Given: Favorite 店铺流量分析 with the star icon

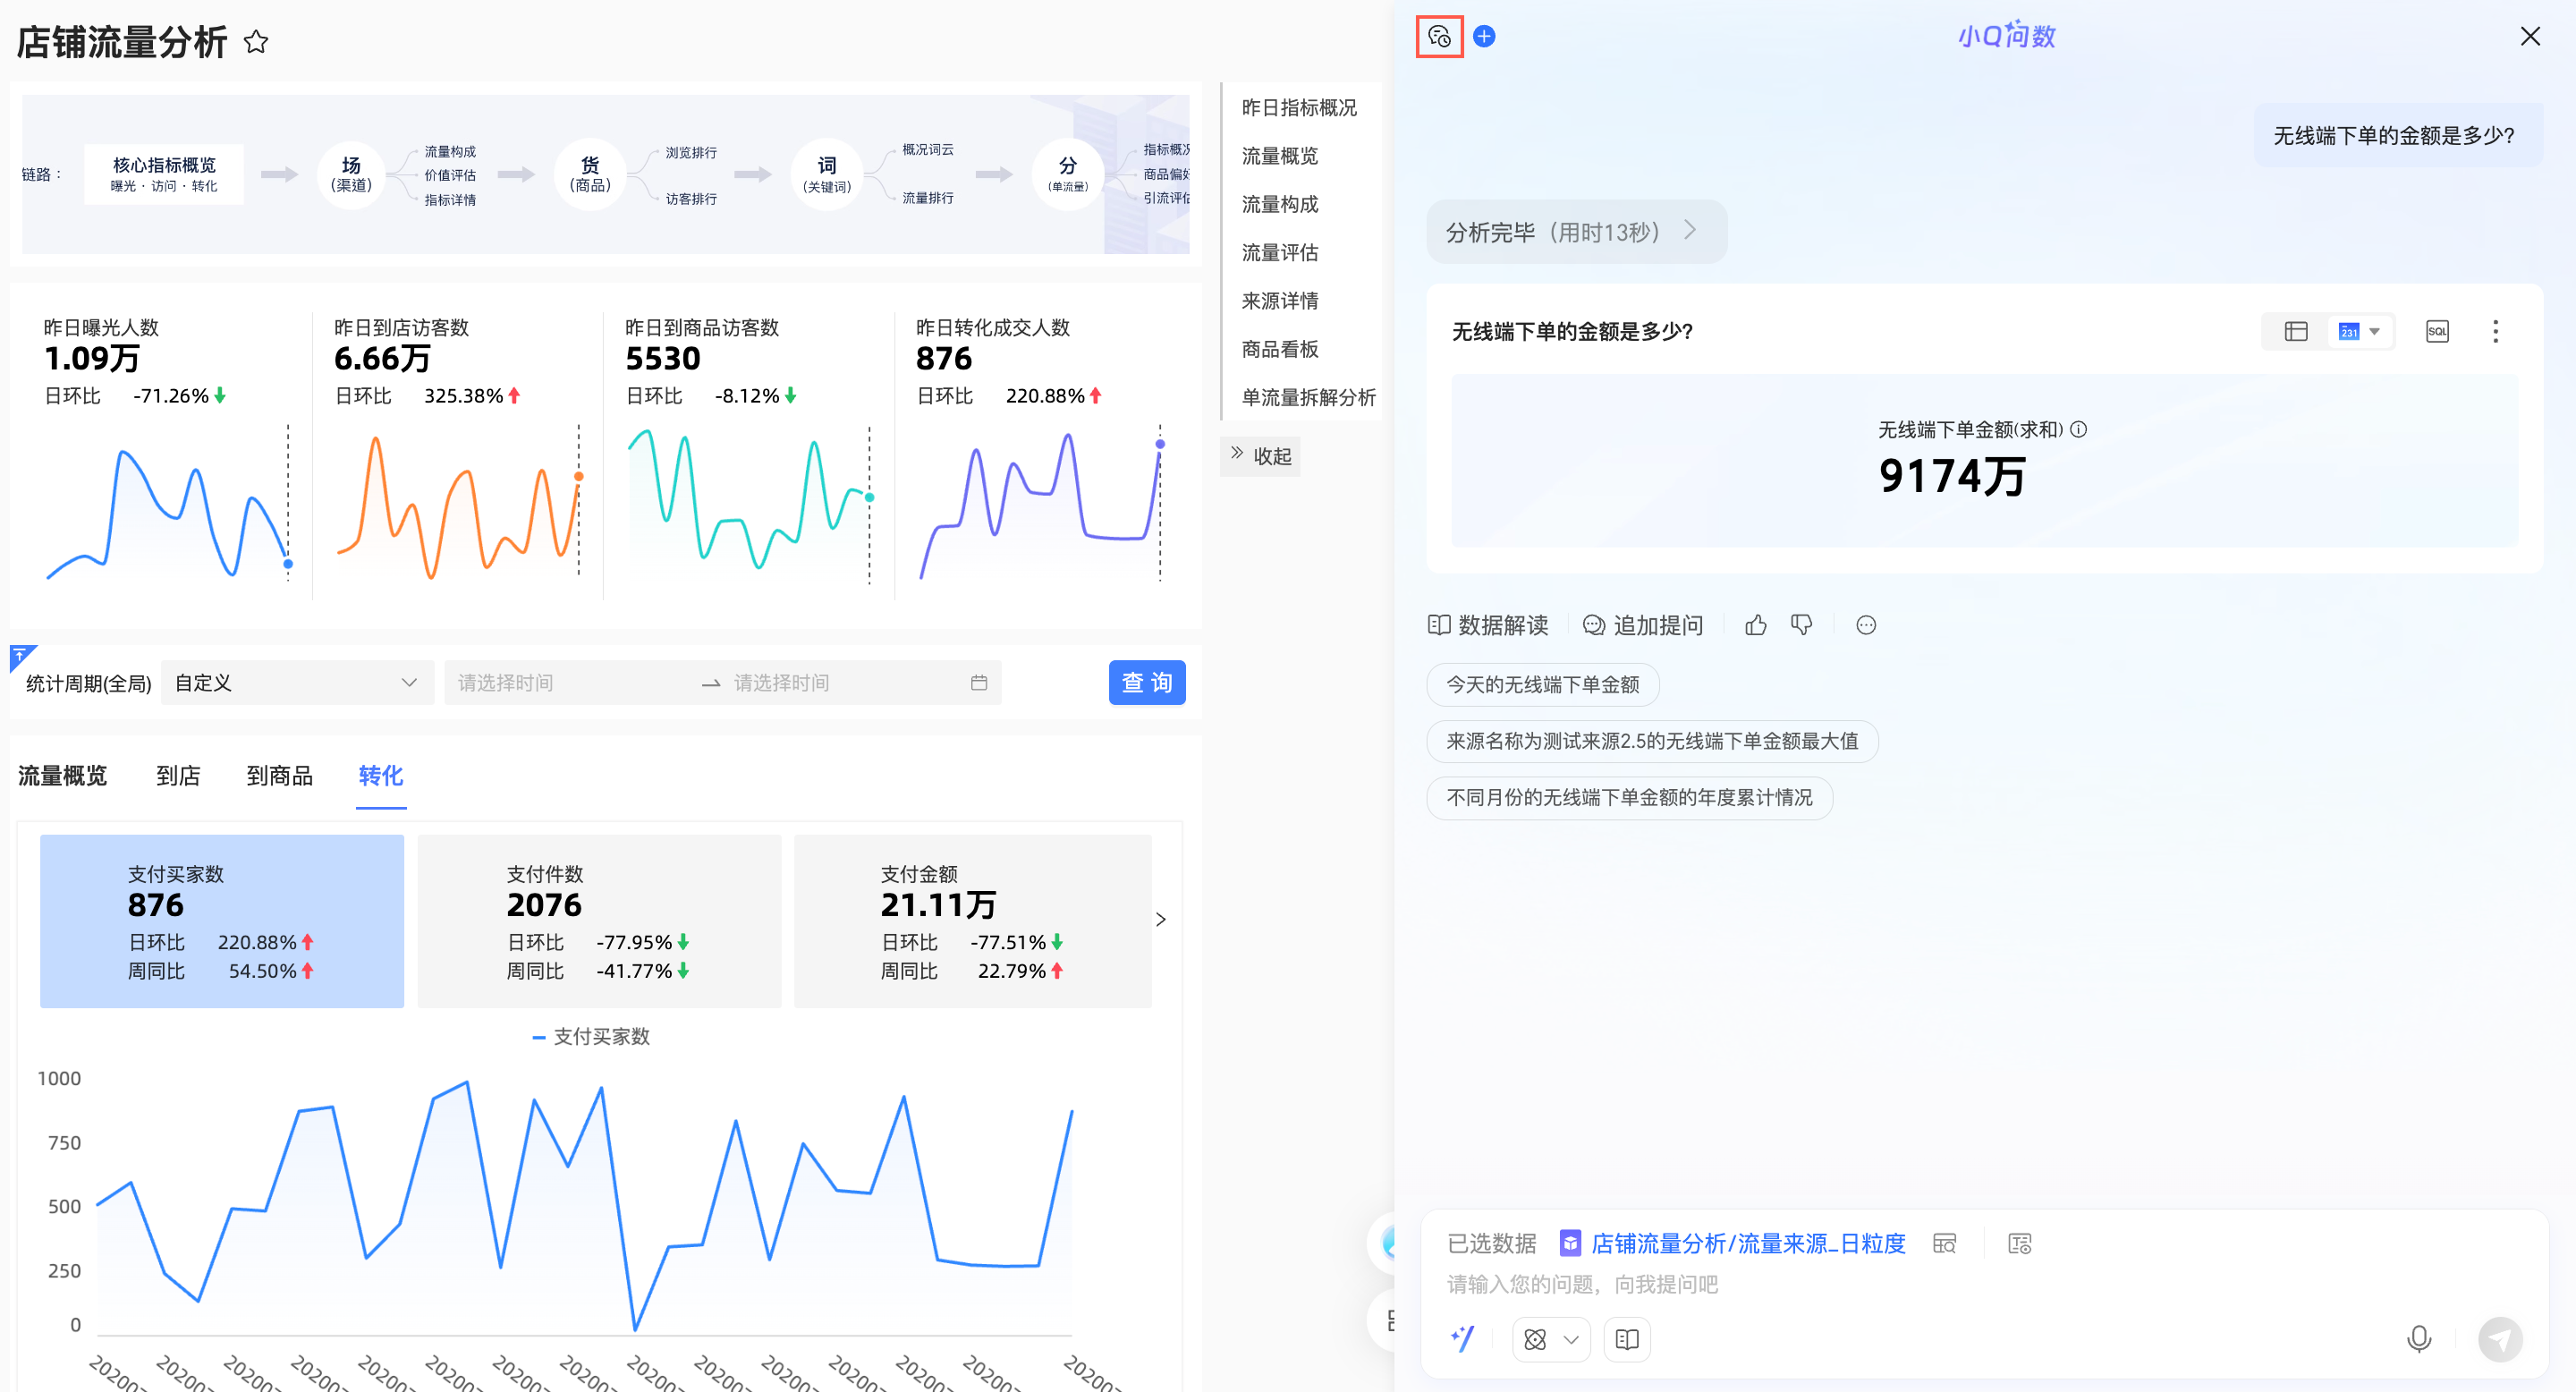Looking at the screenshot, I should [256, 42].
